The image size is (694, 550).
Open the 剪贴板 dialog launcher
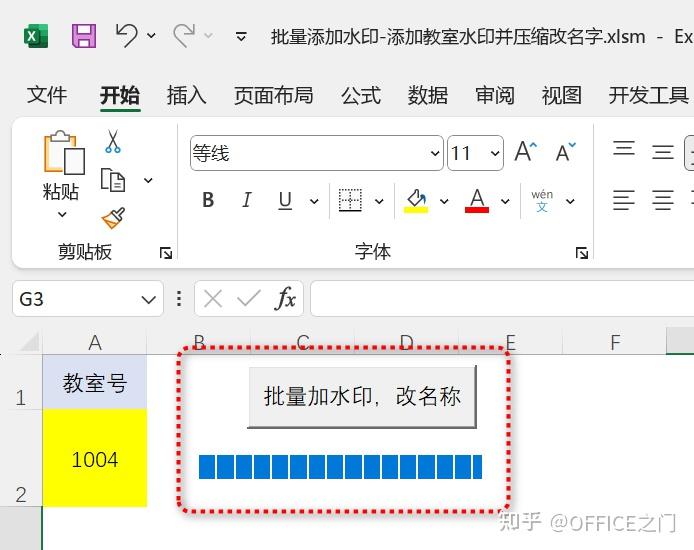tap(166, 253)
